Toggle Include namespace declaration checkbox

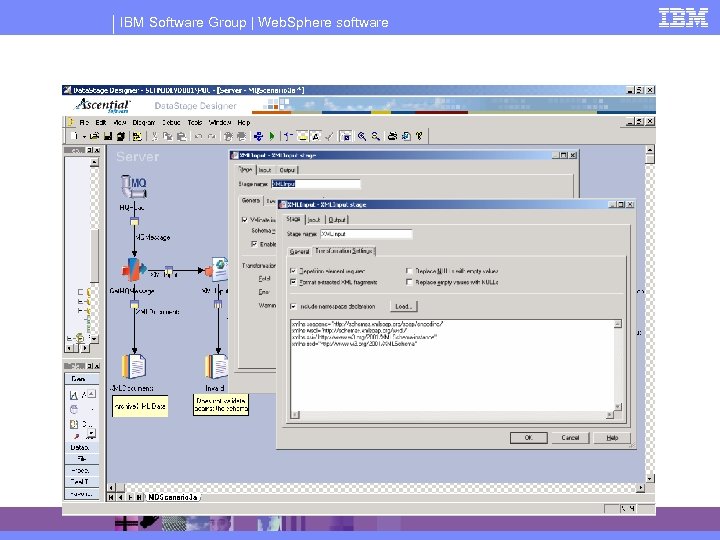pyautogui.click(x=293, y=306)
